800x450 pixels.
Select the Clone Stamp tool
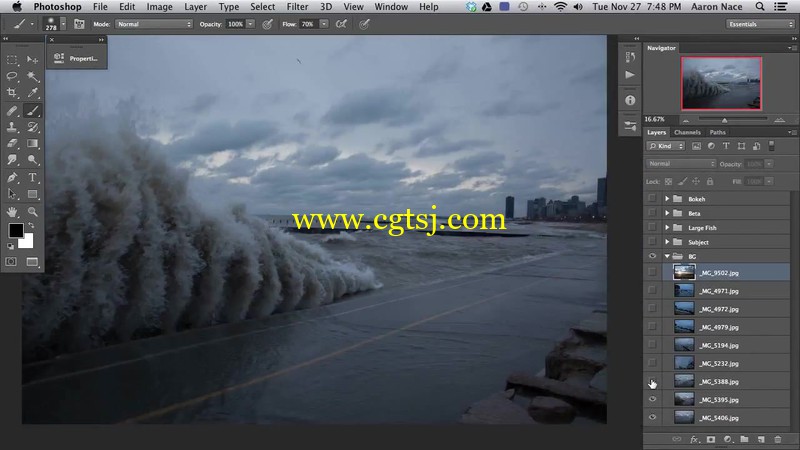coord(12,127)
